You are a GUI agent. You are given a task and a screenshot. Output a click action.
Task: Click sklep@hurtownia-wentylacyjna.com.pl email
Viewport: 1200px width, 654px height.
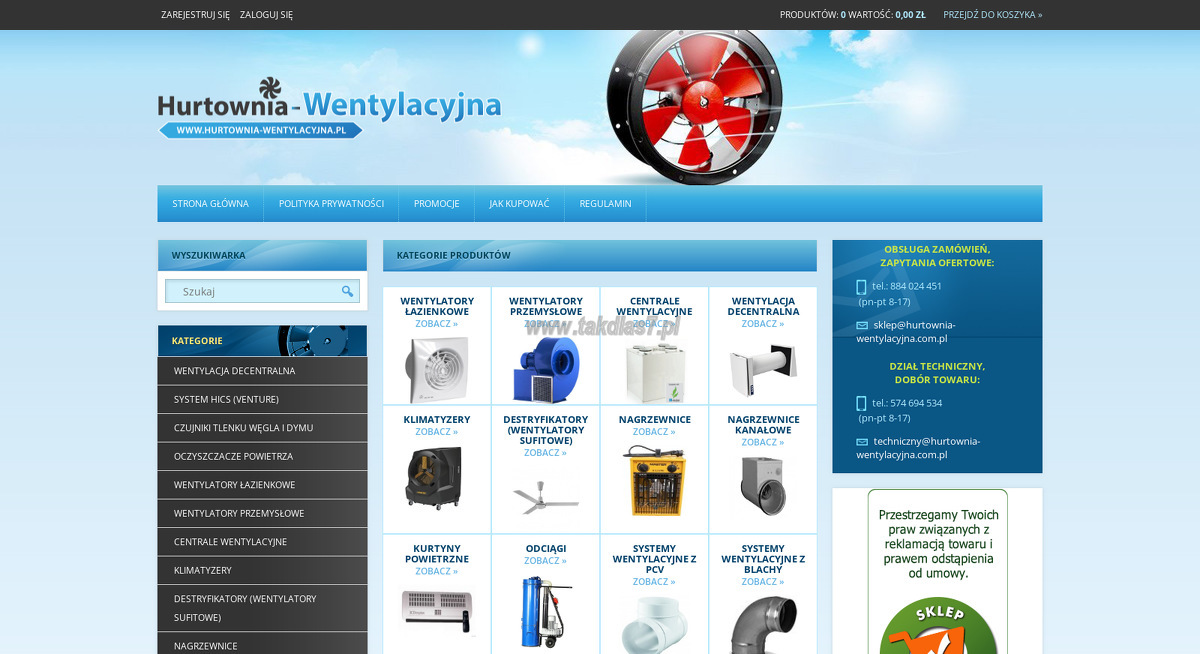tap(905, 332)
